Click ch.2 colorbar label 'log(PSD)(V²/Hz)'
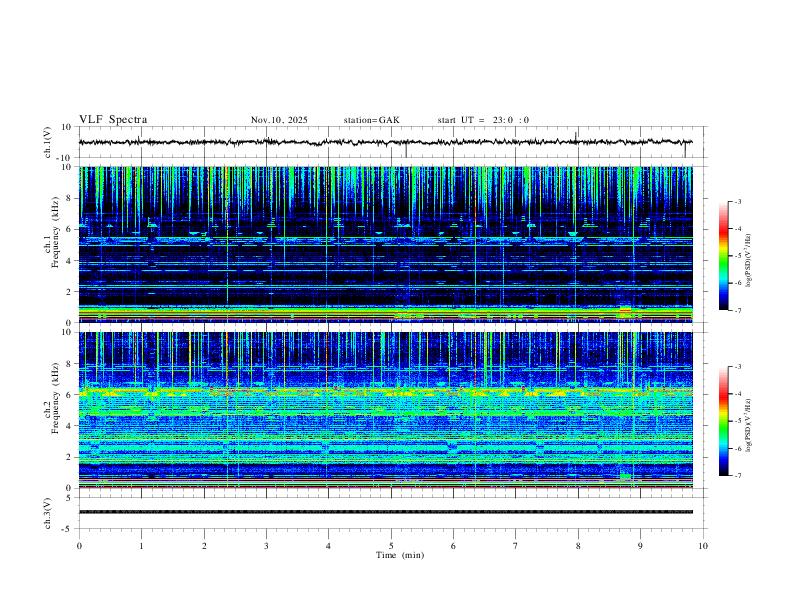This screenshot has width=792, height=612. pyautogui.click(x=748, y=426)
